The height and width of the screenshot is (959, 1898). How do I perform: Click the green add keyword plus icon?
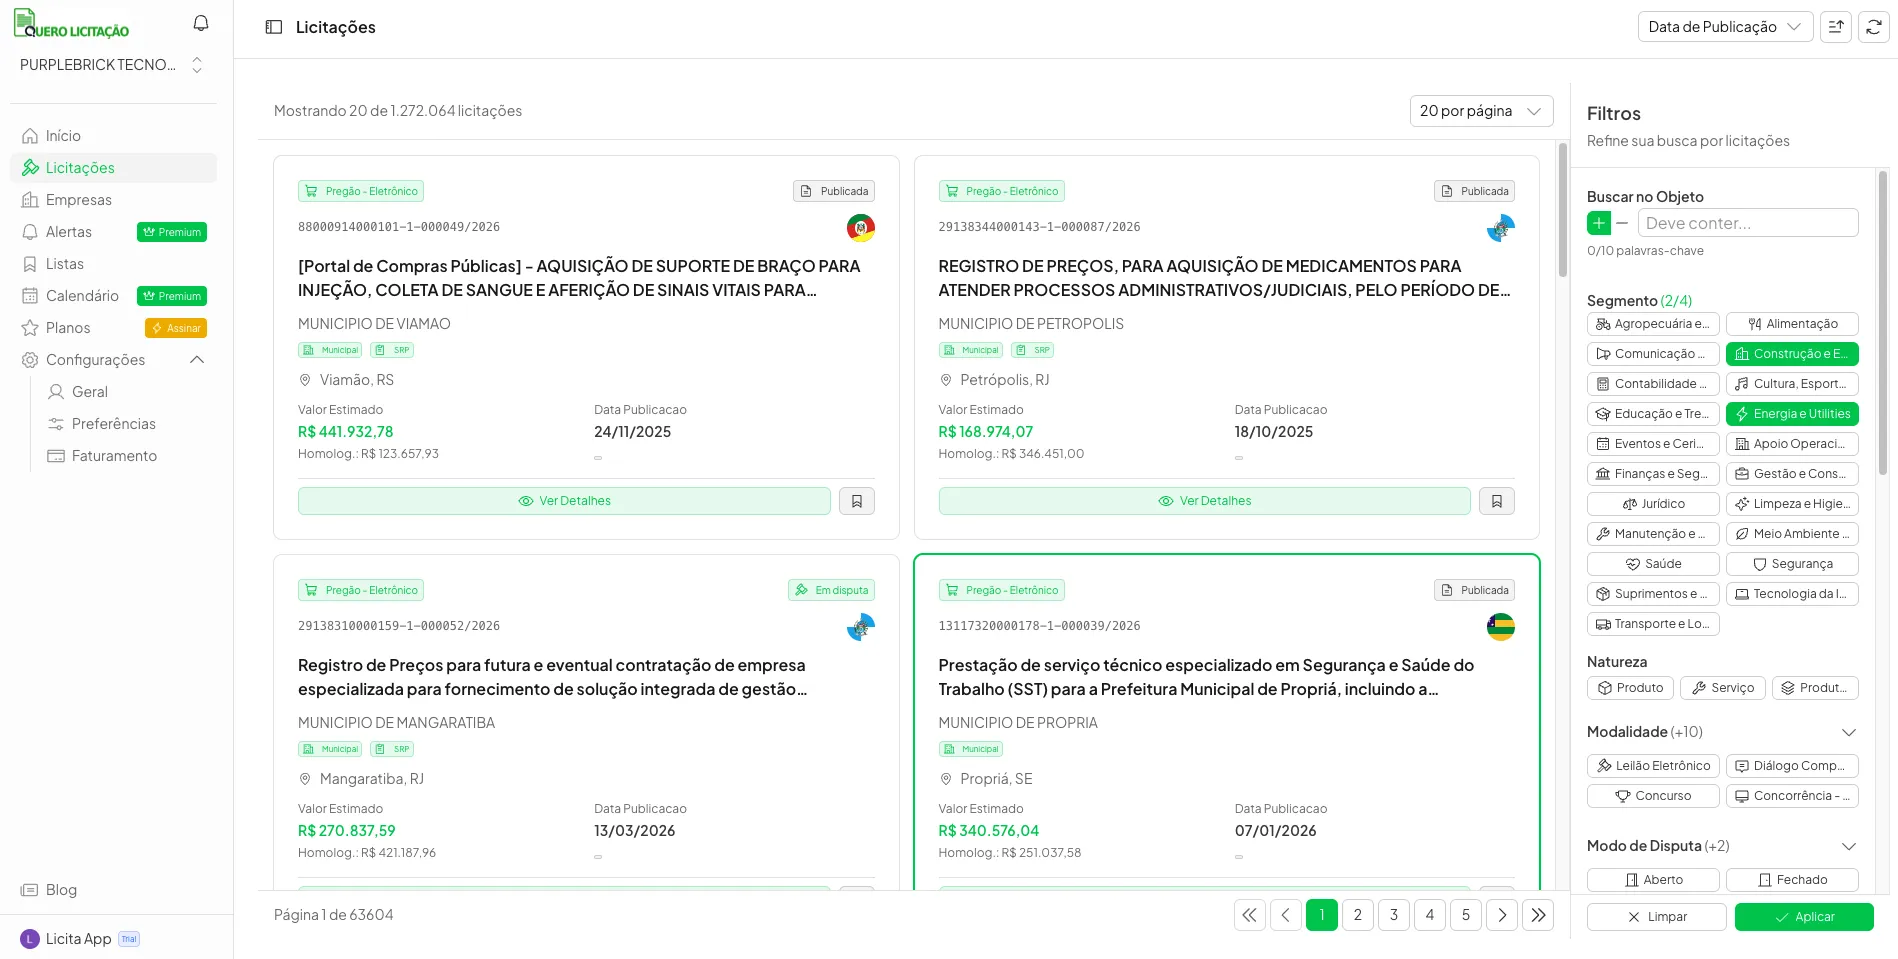point(1598,223)
